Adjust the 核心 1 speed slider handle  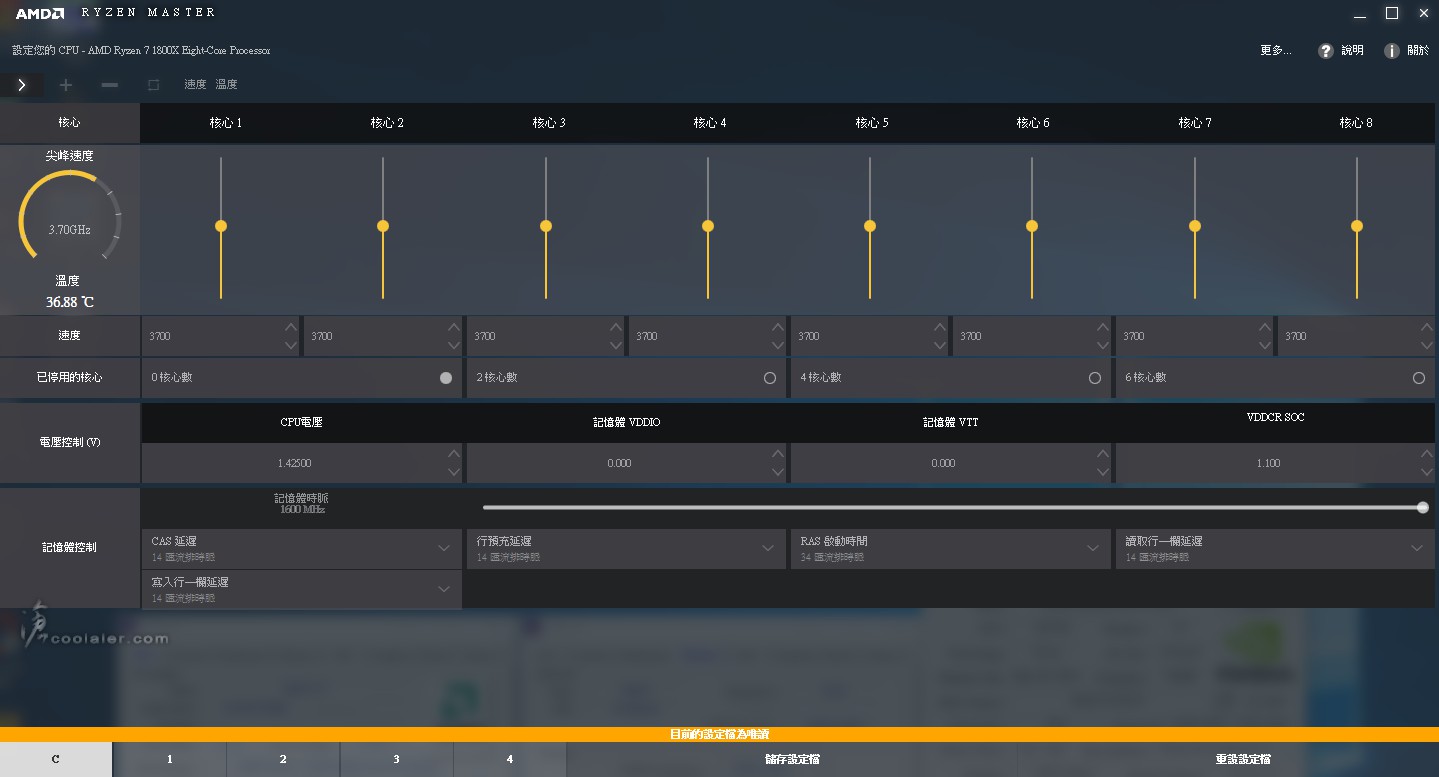coord(221,226)
